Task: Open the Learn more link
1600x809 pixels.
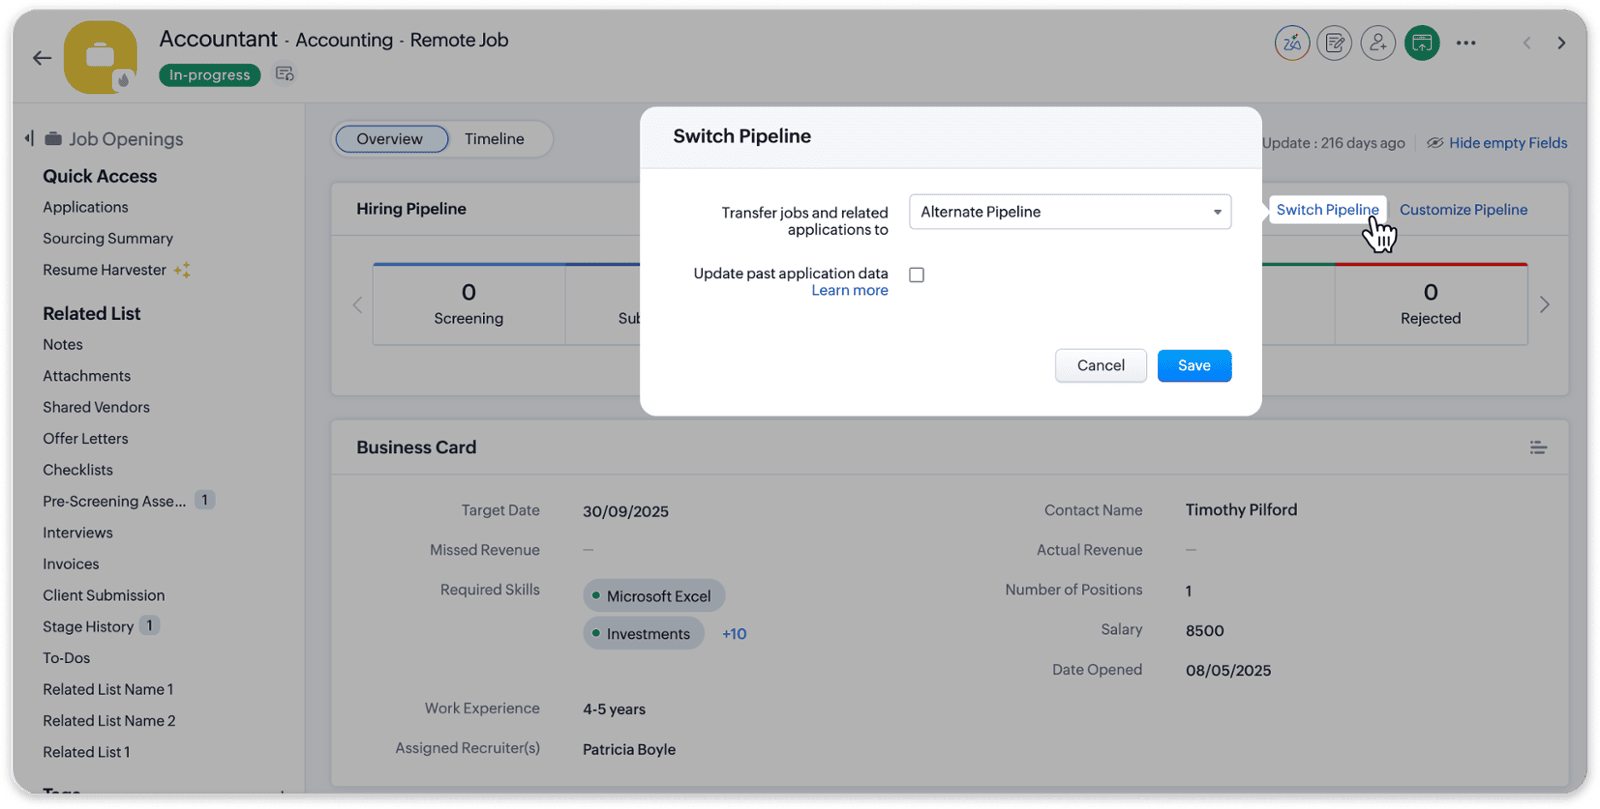Action: click(849, 290)
